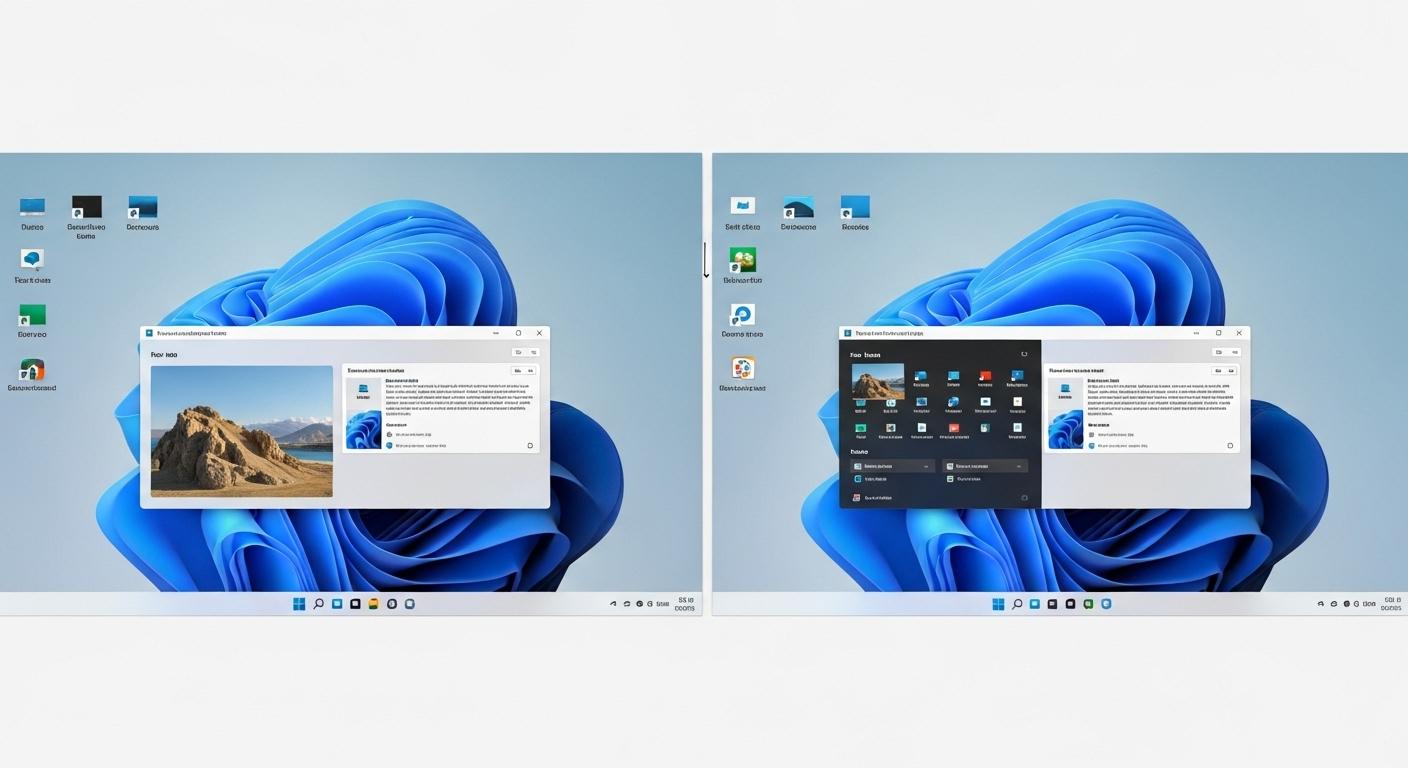Viewport: 1408px width, 768px height.
Task: Toggle the right view option beside the photo header
Action: click(533, 352)
